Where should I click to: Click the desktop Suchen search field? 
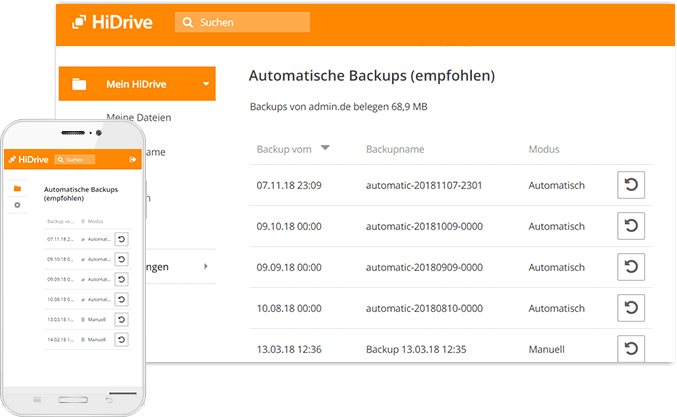pyautogui.click(x=242, y=22)
